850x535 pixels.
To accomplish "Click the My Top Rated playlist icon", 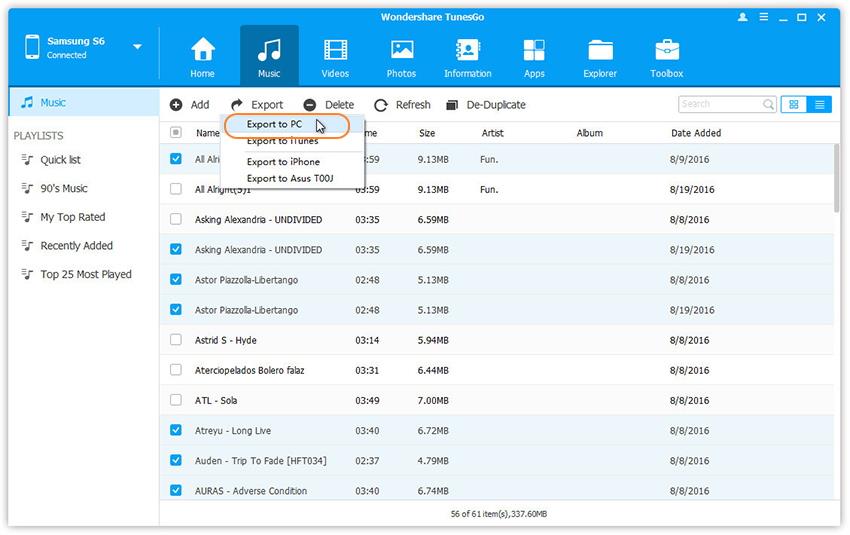I will 27,217.
